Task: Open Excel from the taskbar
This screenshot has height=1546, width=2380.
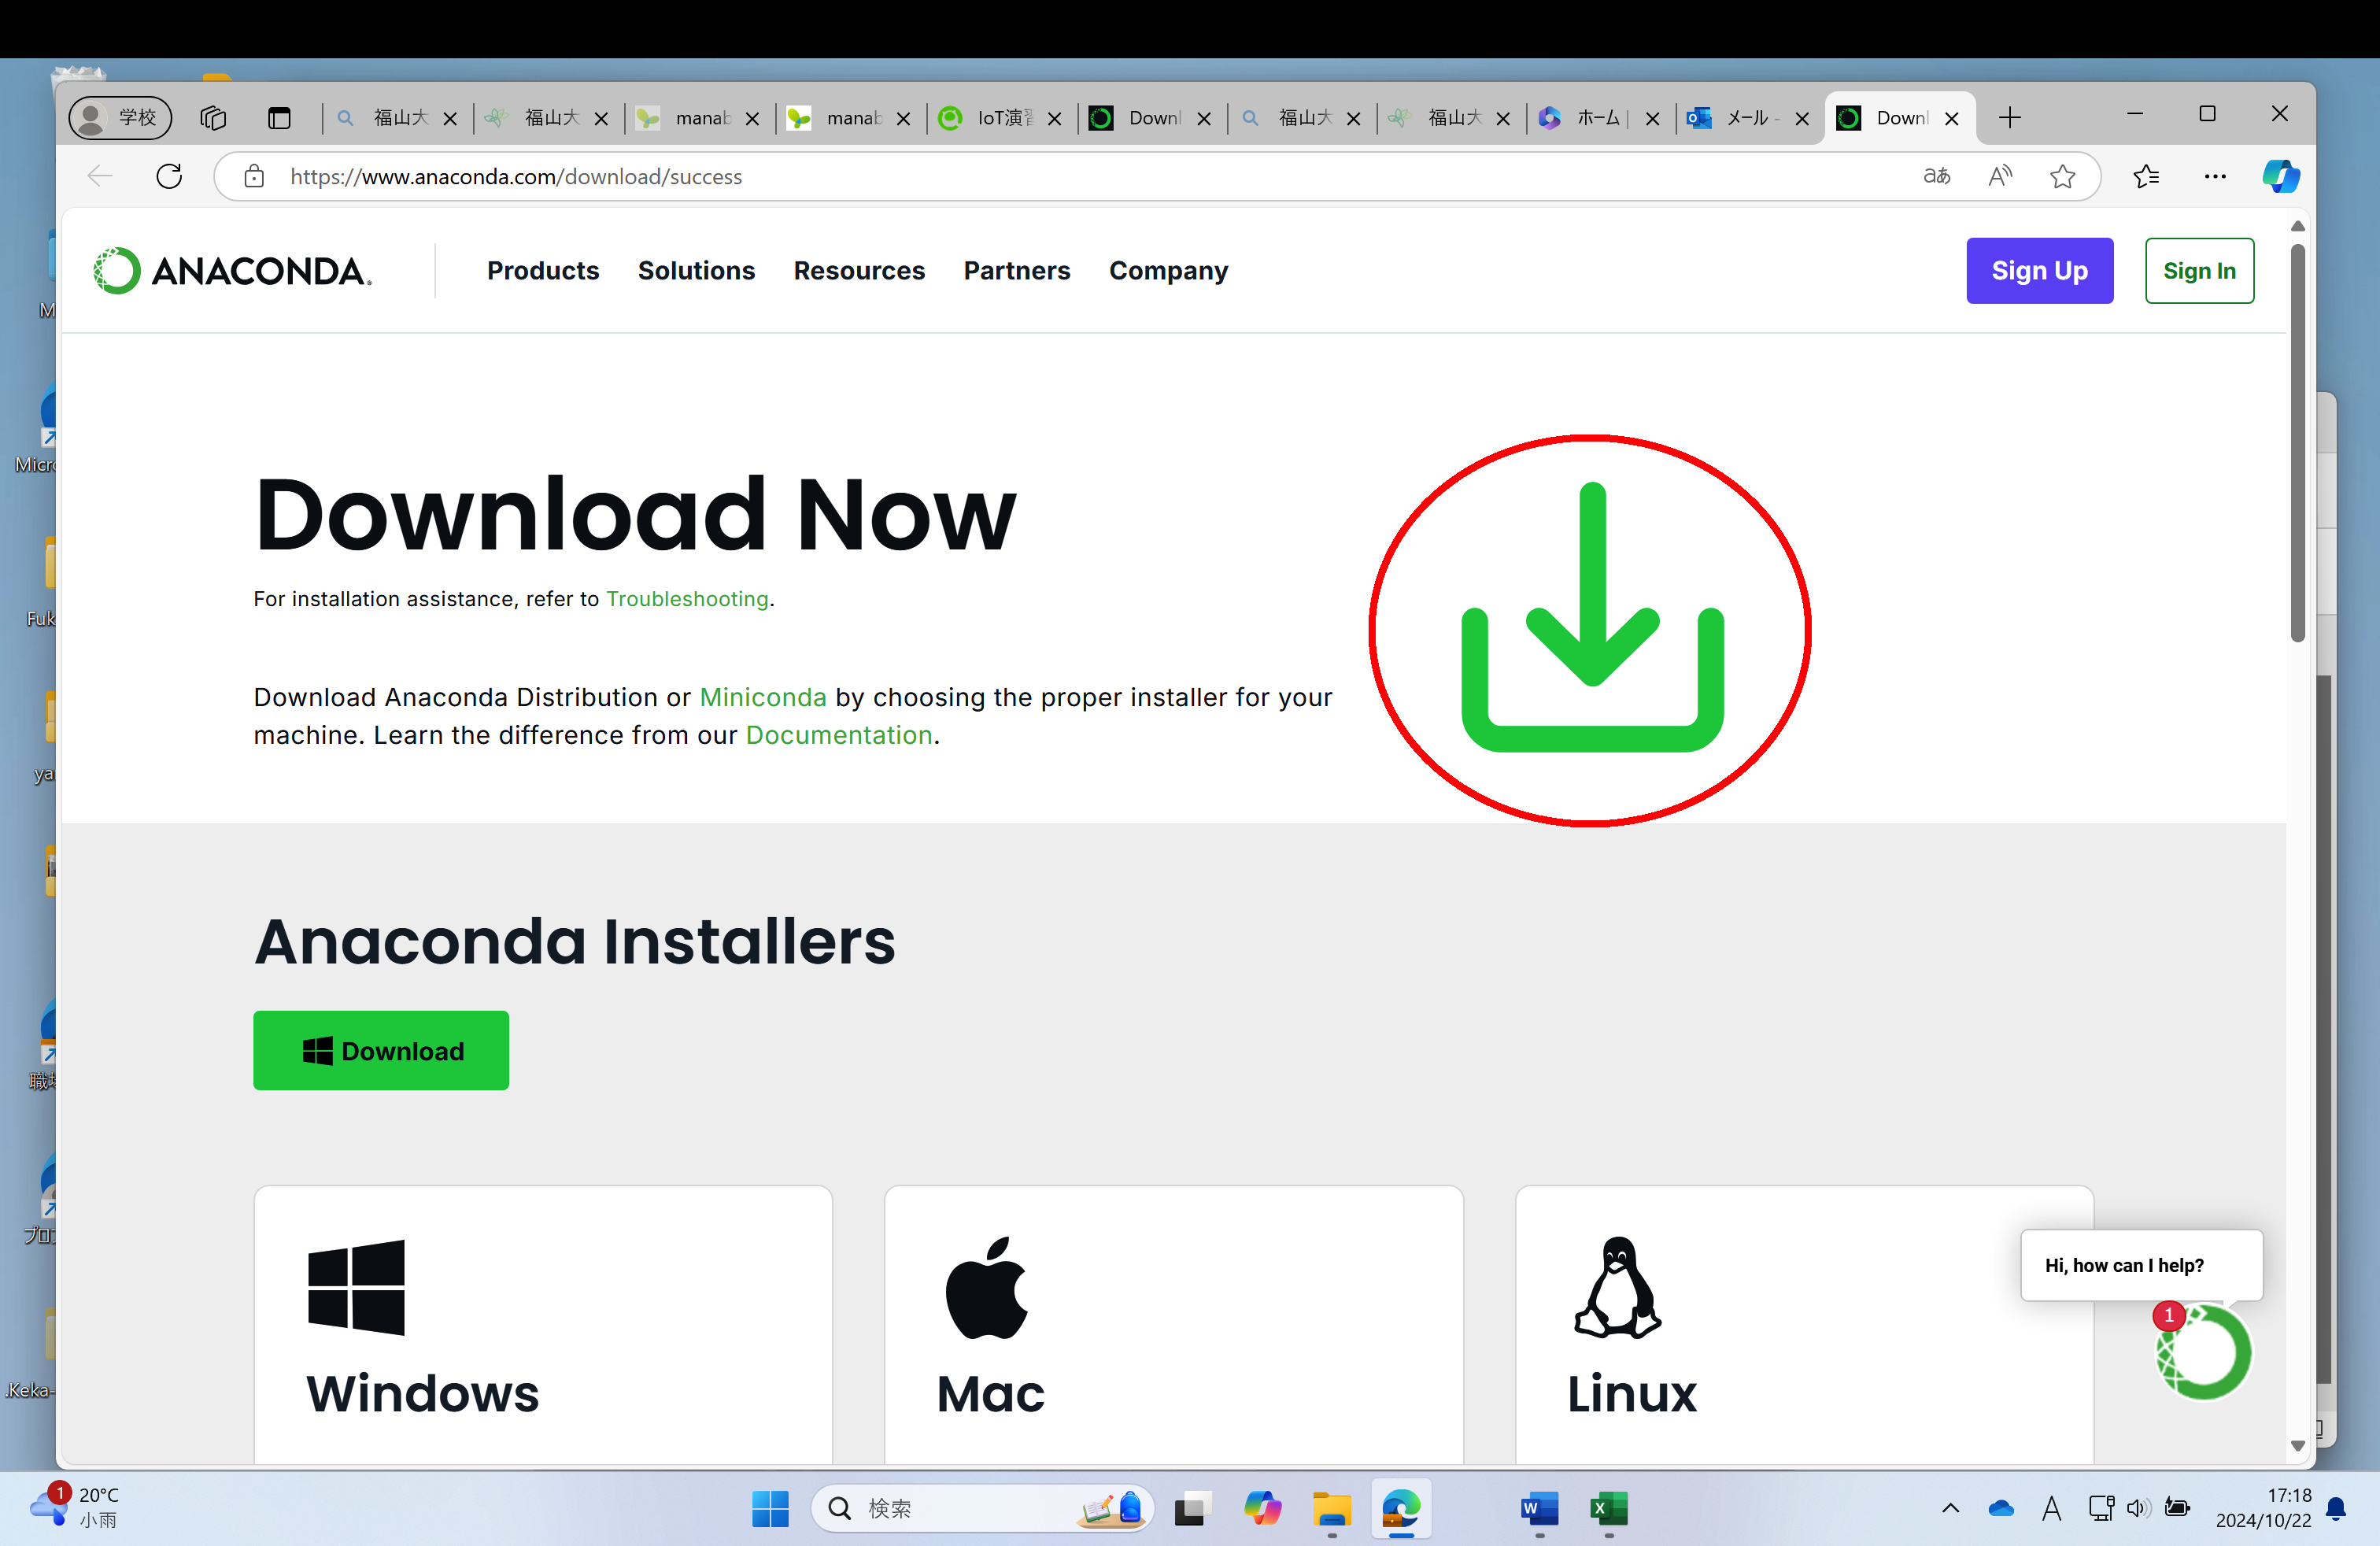Action: click(1608, 1508)
